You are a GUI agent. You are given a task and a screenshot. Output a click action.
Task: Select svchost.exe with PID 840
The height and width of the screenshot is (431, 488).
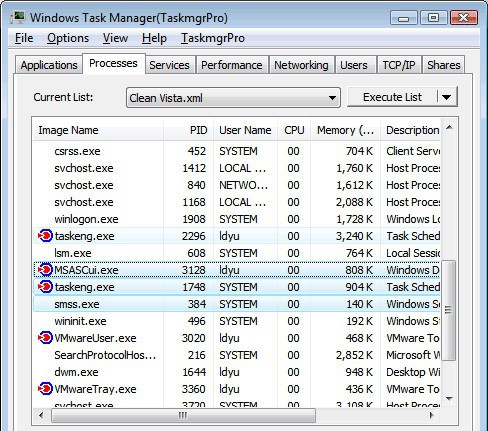tap(237, 185)
